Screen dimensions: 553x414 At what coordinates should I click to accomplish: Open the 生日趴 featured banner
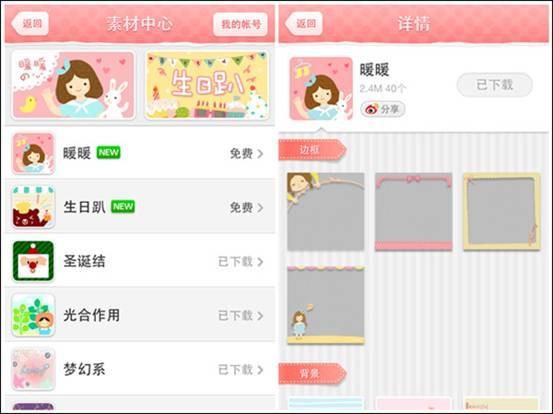pyautogui.click(x=207, y=85)
